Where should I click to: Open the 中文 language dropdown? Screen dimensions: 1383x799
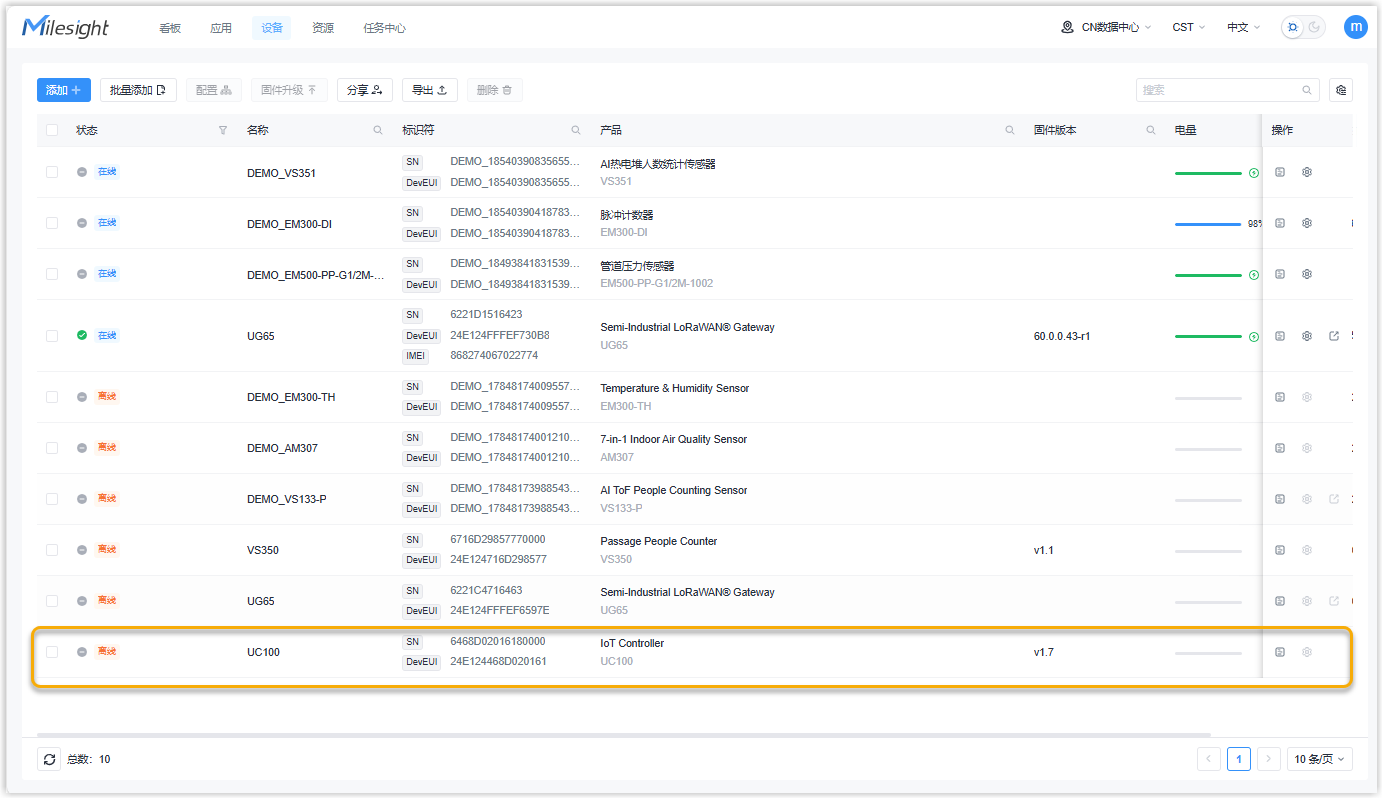[x=1244, y=27]
